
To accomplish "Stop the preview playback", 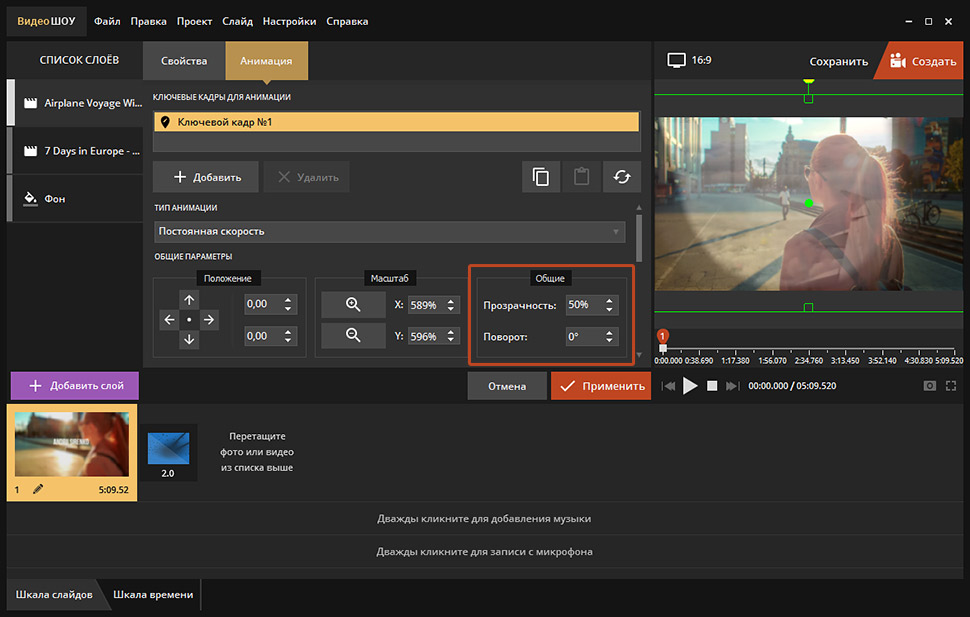I will point(712,386).
